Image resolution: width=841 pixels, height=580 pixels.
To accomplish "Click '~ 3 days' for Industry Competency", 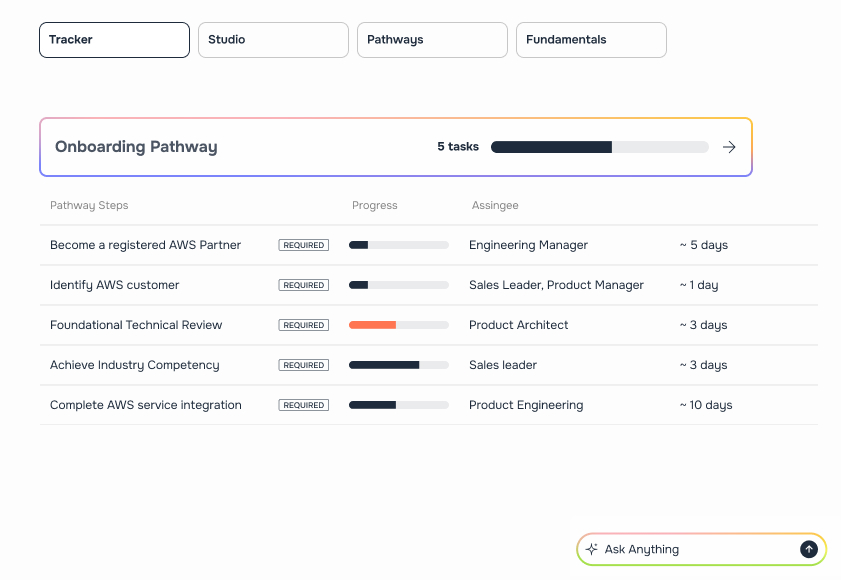I will pos(703,365).
